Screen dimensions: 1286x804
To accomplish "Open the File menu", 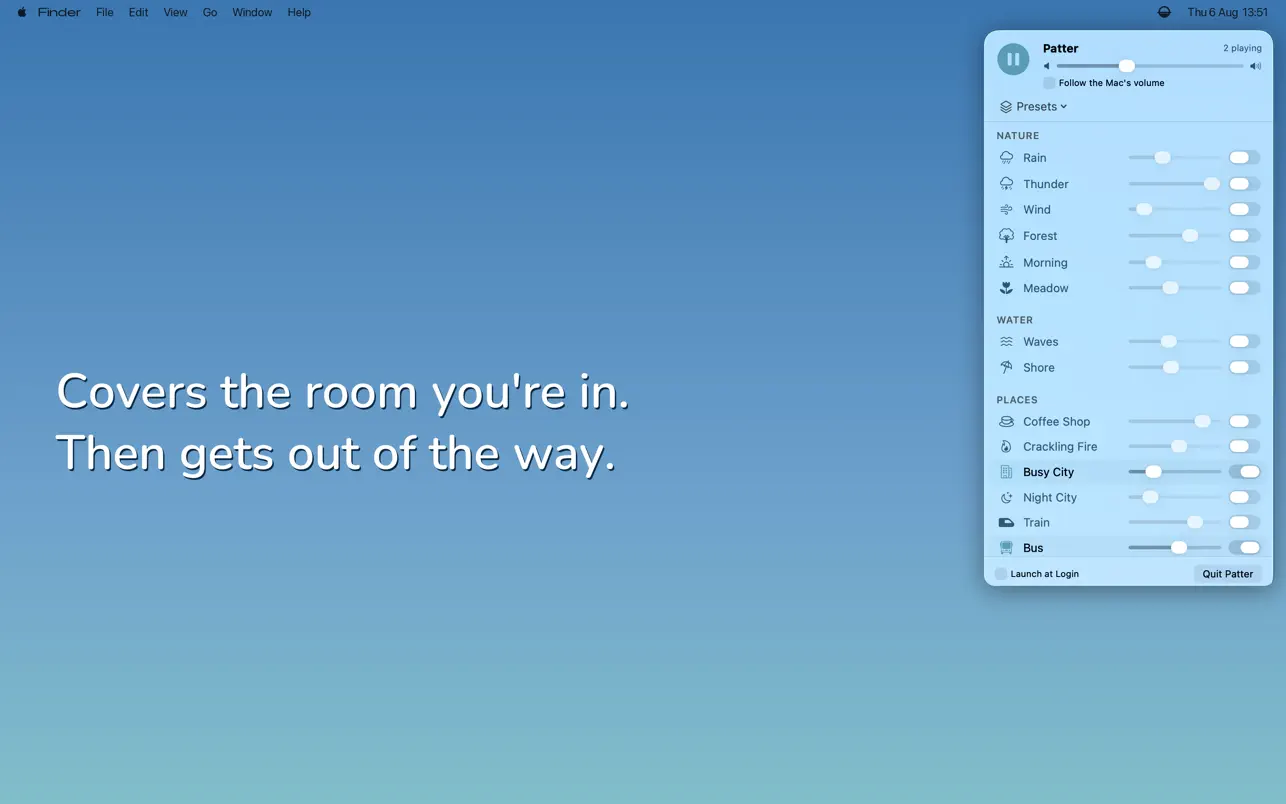I will pos(105,12).
